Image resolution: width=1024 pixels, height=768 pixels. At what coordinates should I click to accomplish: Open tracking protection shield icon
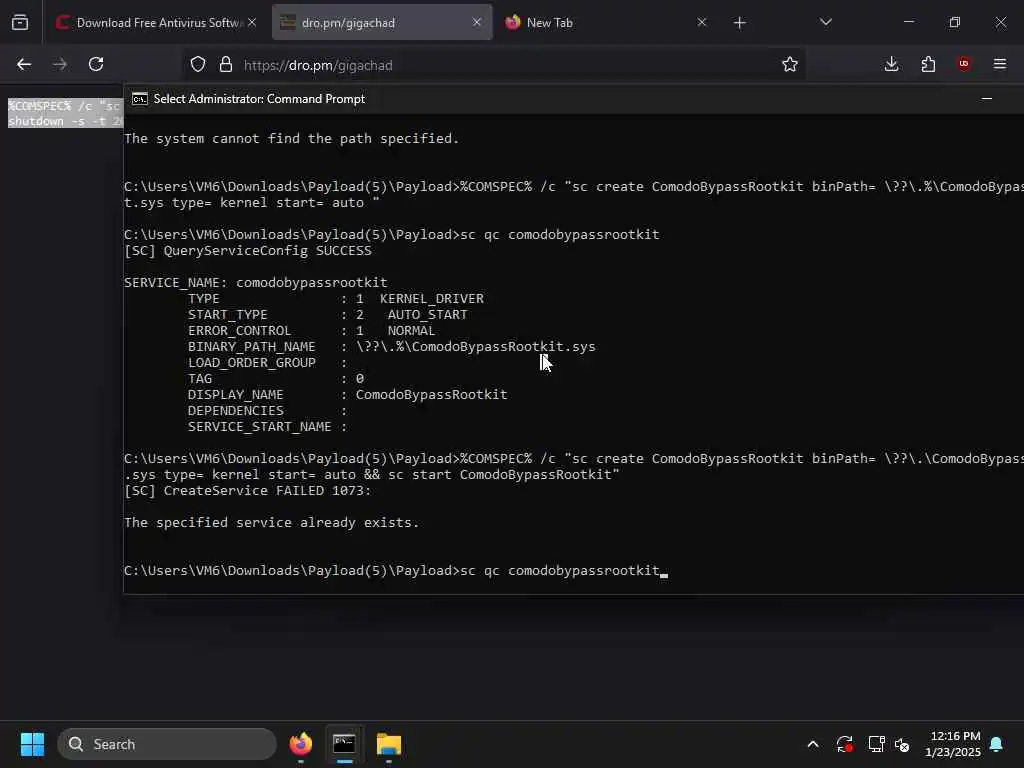pos(198,65)
